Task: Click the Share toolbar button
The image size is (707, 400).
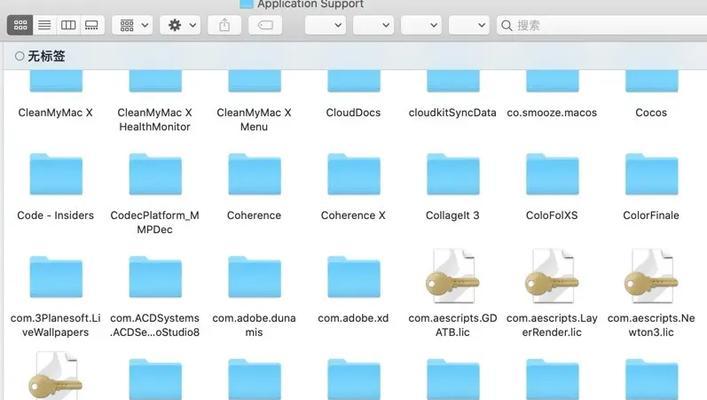Action: (224, 25)
